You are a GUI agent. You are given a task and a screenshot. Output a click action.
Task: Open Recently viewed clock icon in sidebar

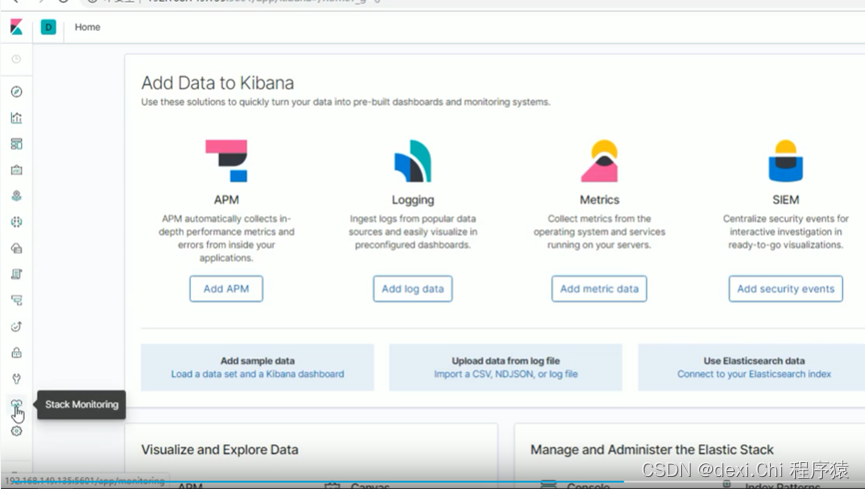tap(17, 59)
